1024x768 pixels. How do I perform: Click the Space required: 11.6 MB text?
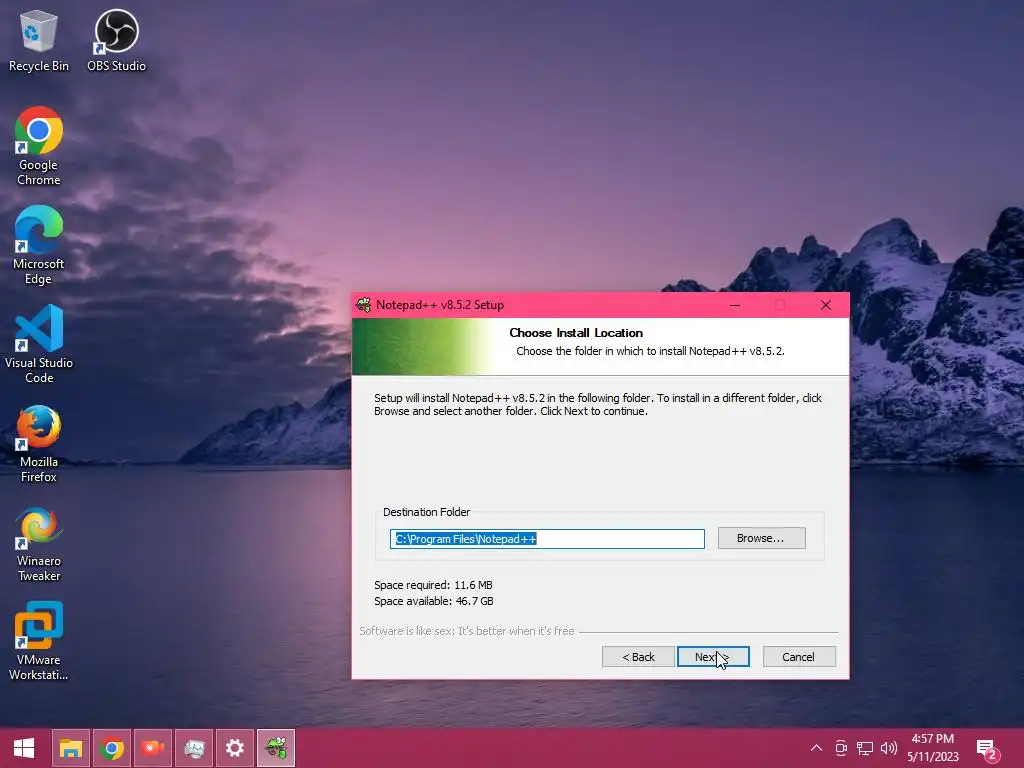[x=433, y=585]
